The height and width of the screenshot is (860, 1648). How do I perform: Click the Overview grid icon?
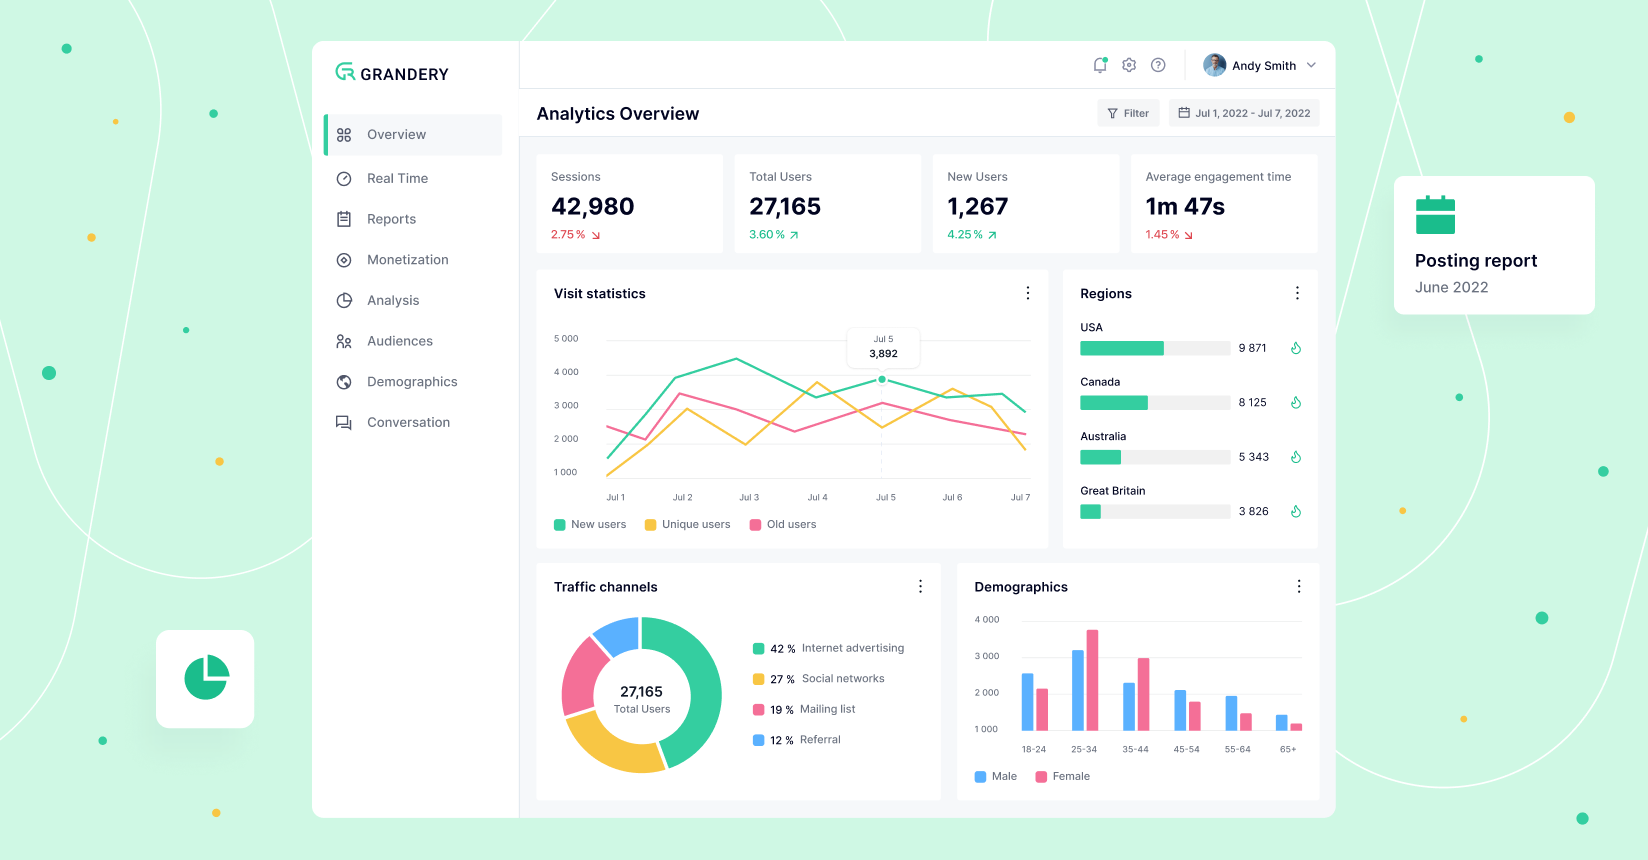coord(344,135)
